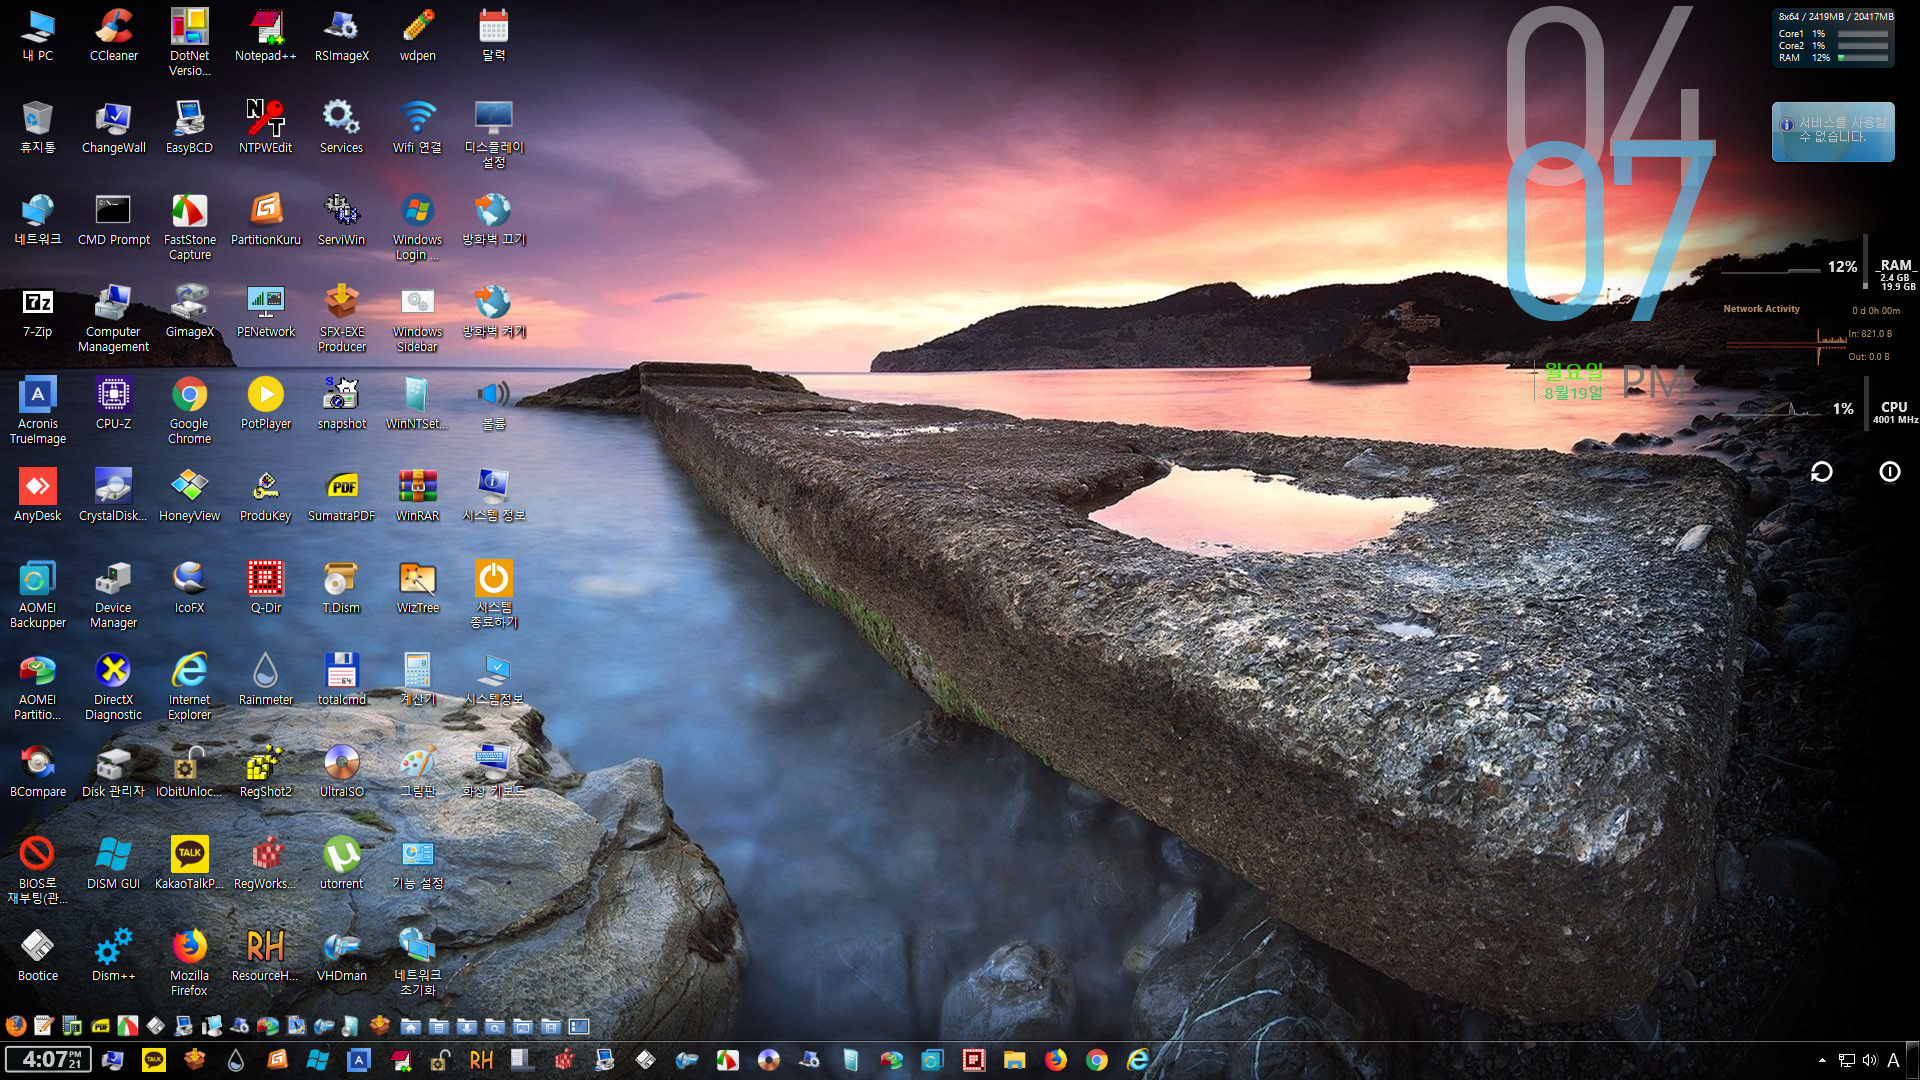This screenshot has height=1080, width=1920.
Task: Select the NTPWEdit shortcut
Action: [x=266, y=128]
